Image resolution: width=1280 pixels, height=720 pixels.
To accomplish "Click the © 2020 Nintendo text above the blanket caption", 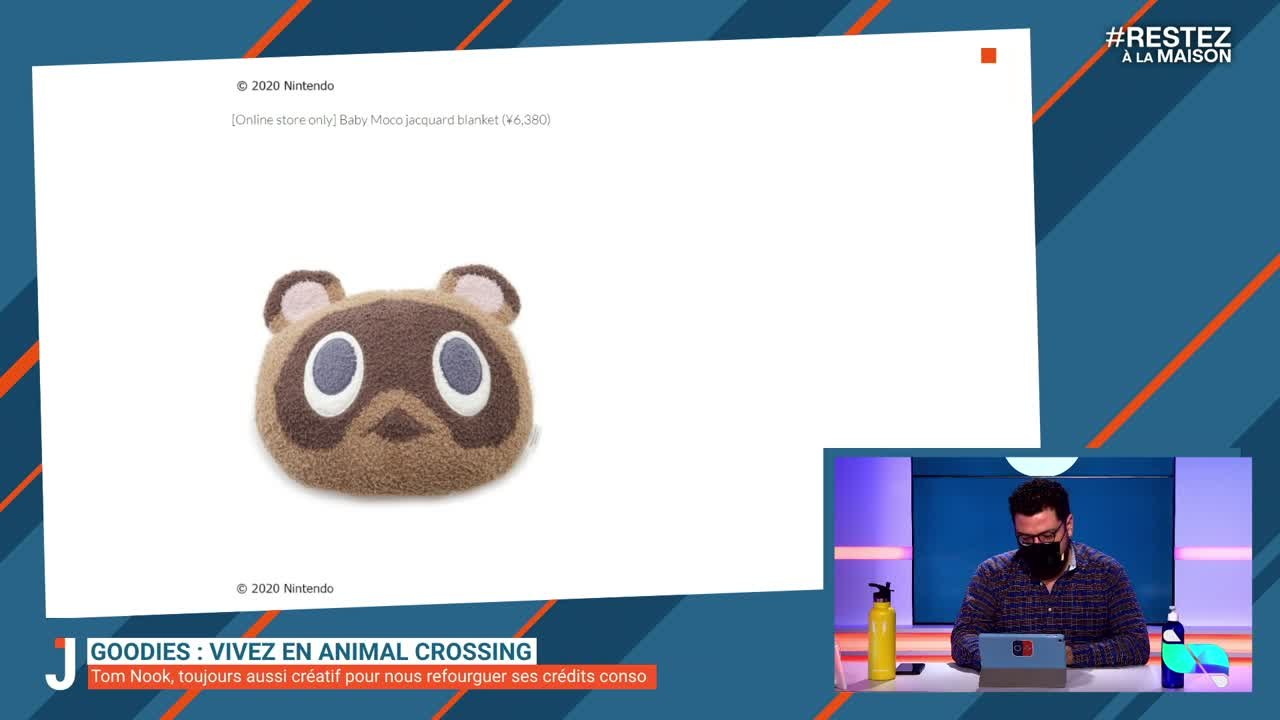I will [285, 86].
